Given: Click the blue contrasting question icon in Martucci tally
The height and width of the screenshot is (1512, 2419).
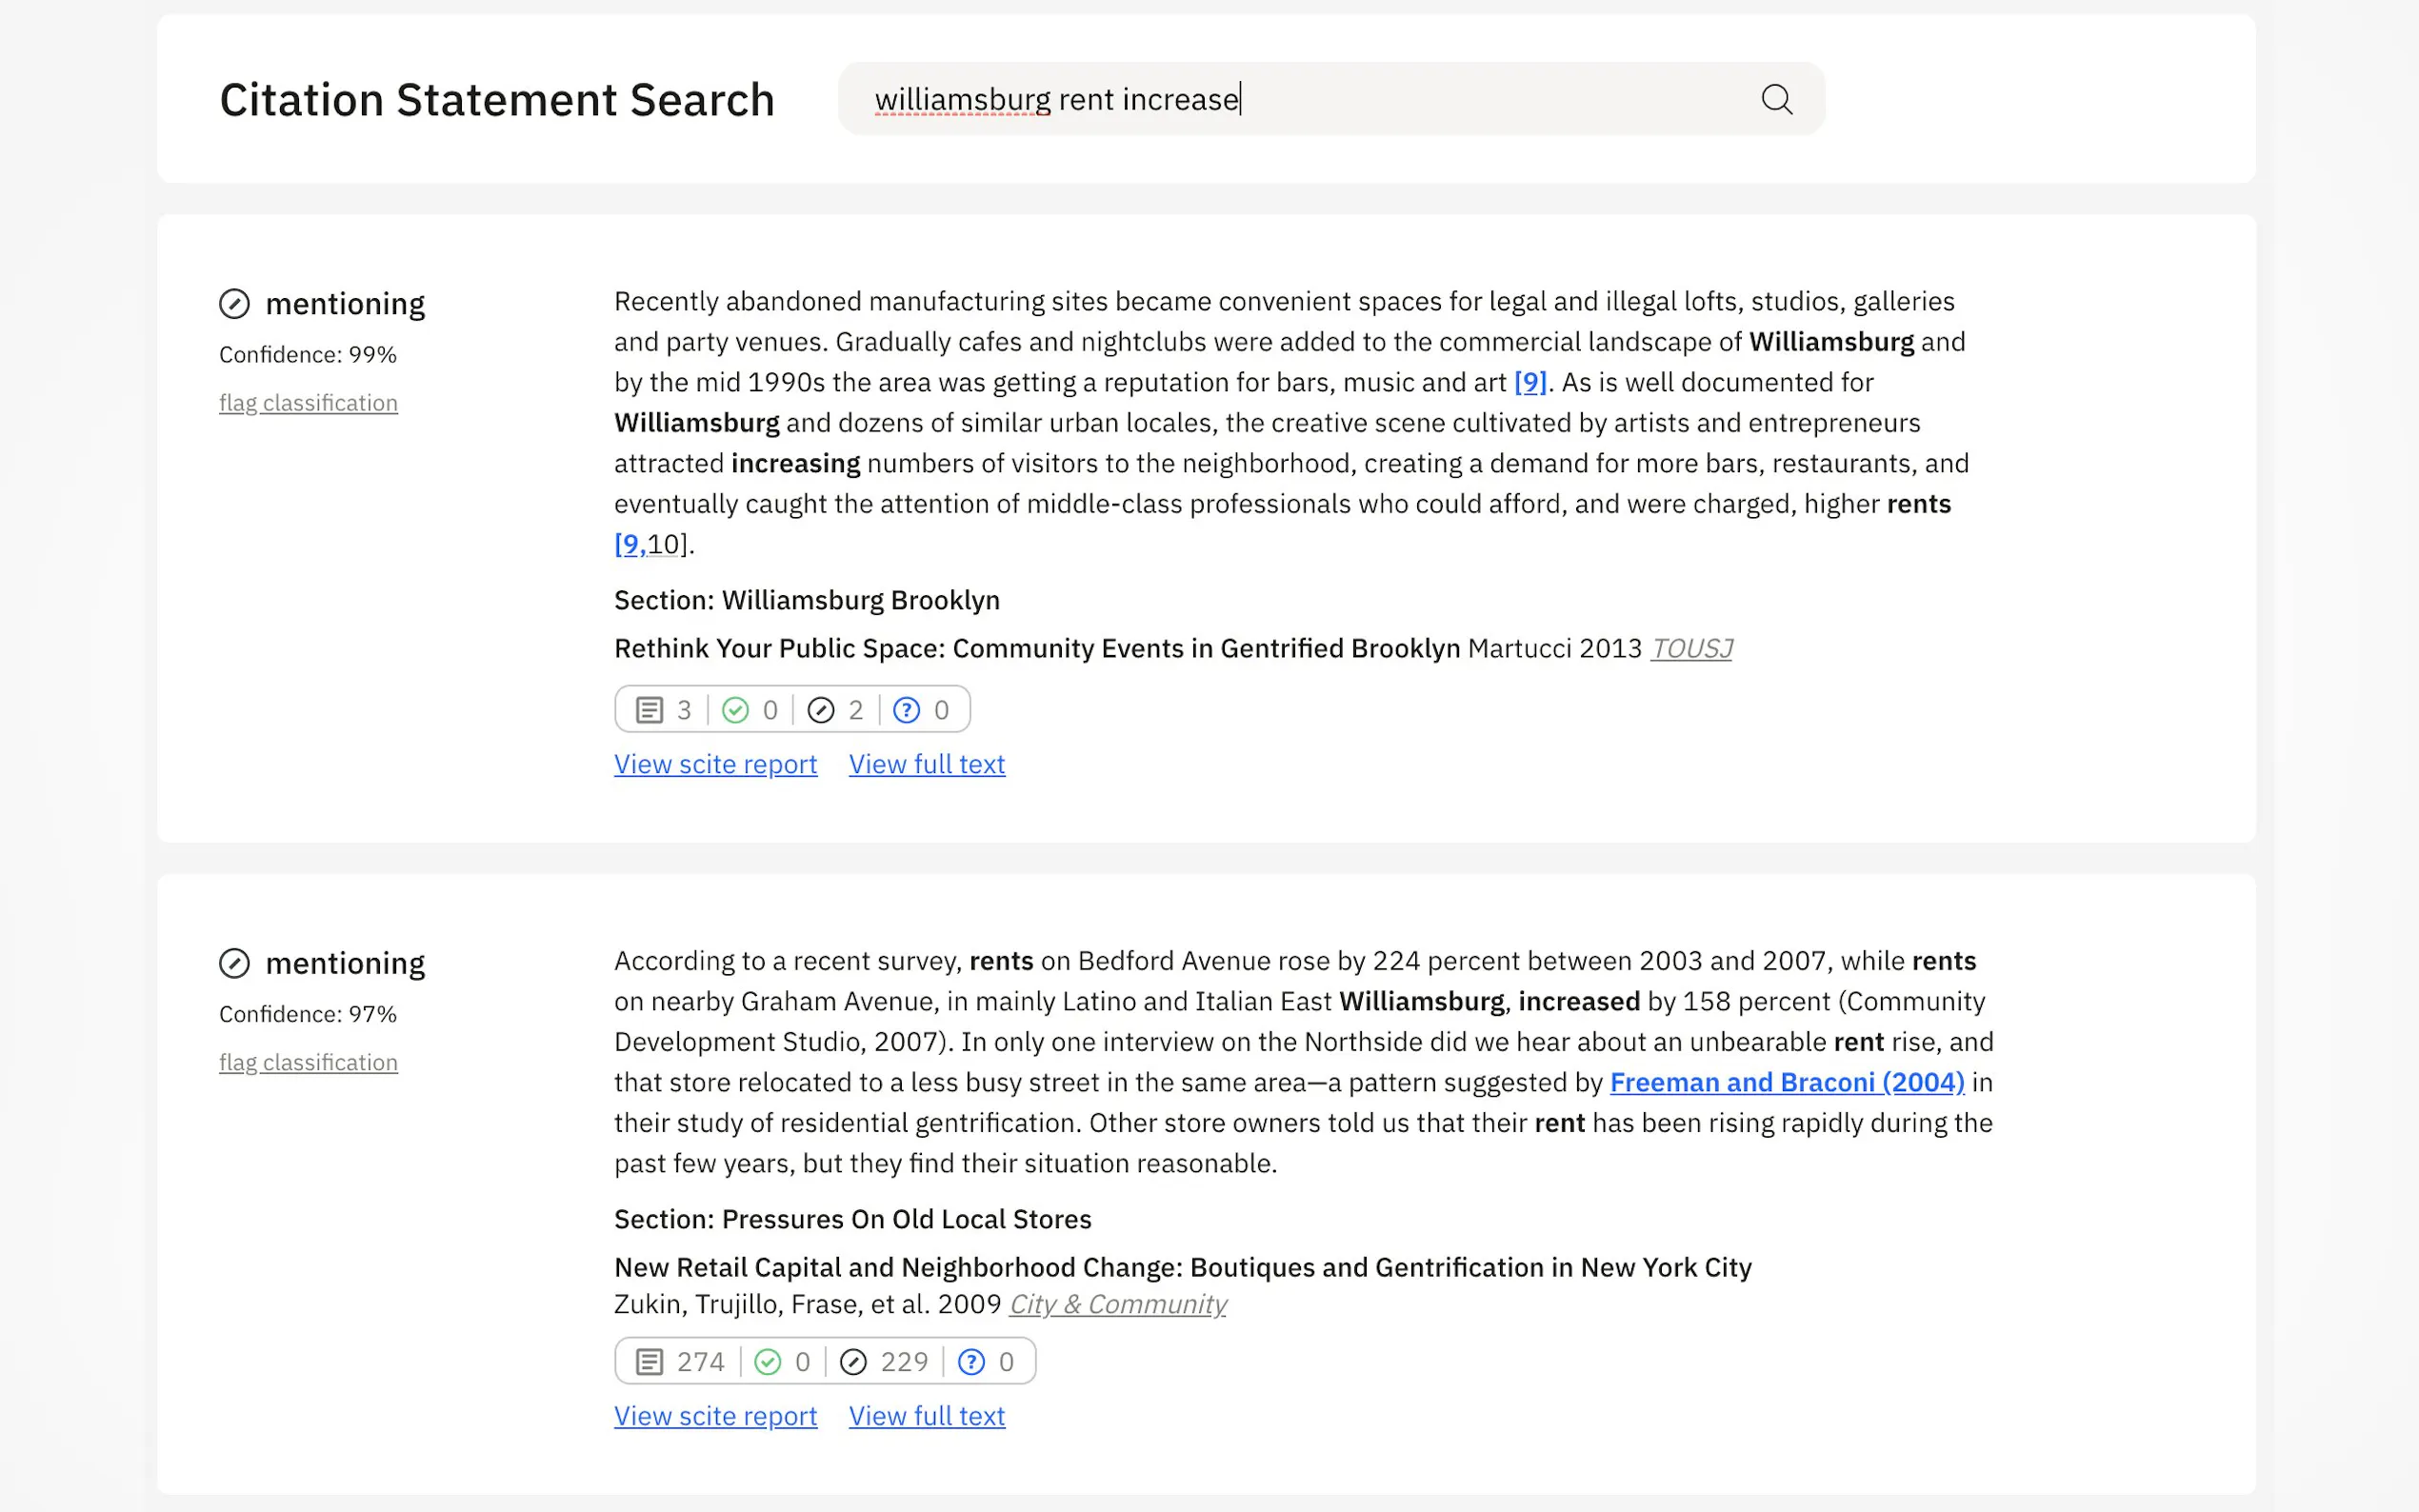Looking at the screenshot, I should click(x=906, y=710).
